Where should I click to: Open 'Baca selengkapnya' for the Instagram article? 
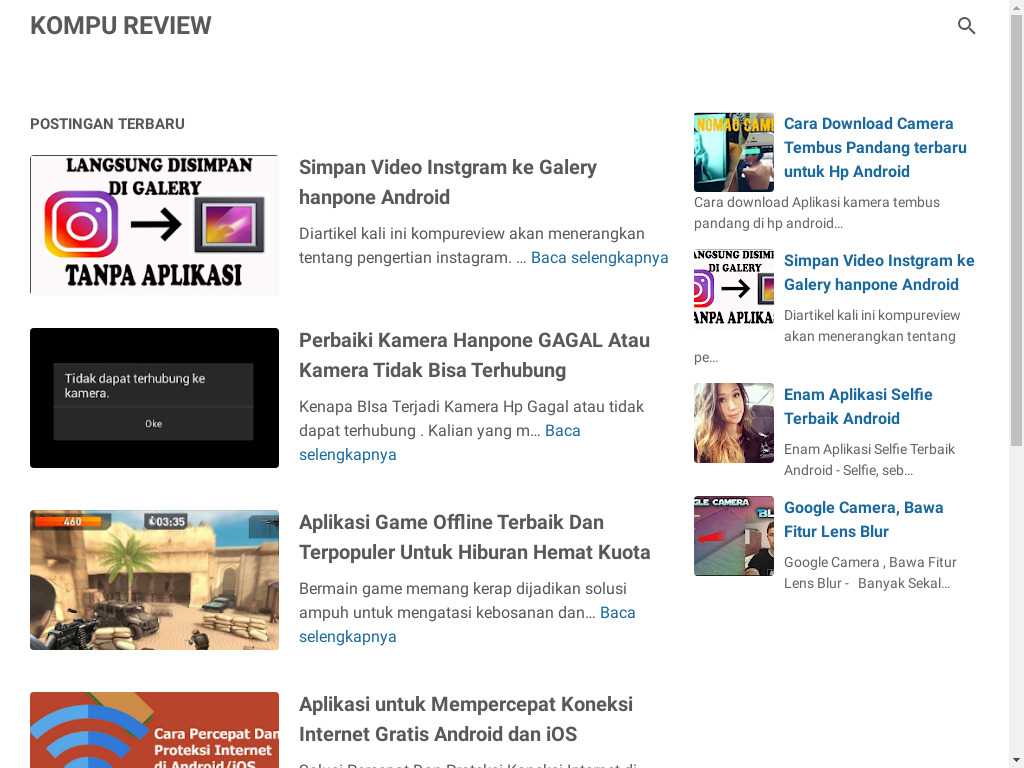[600, 258]
